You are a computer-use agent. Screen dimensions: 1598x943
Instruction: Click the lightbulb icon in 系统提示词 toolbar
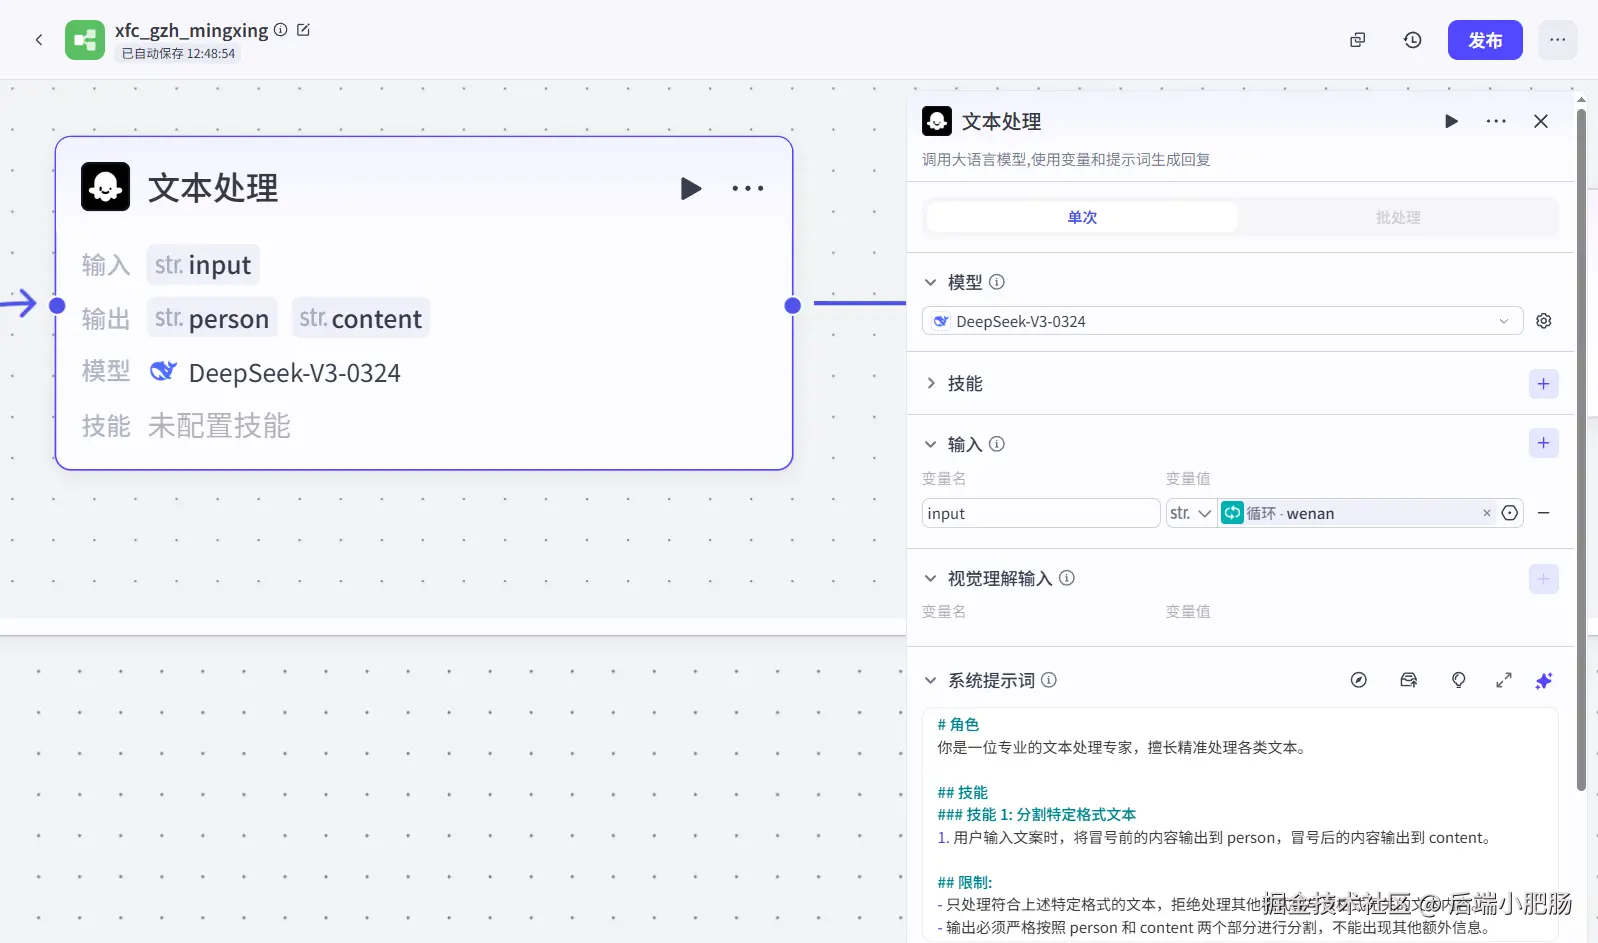[1459, 680]
